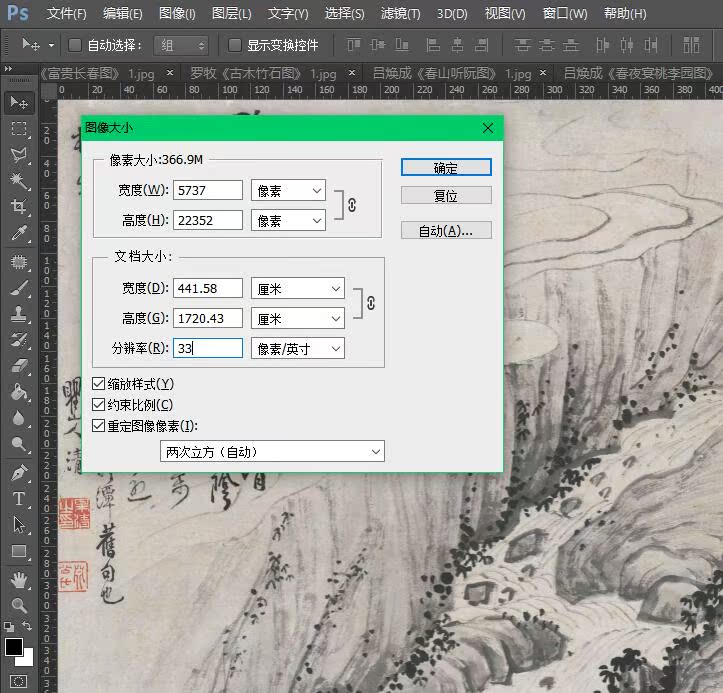723x693 pixels.
Task: Click the black foreground color swatch
Action: [14, 646]
